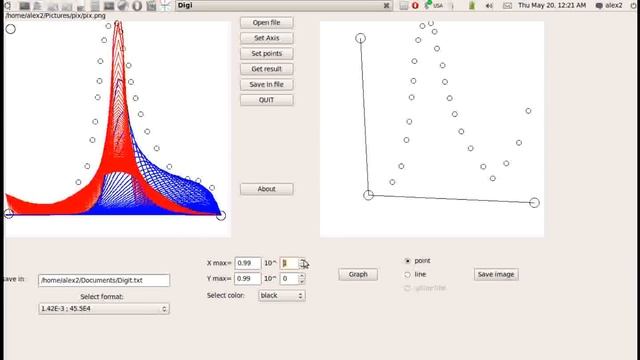Click the Save image button
Screen dimensions: 640x360
[496, 274]
